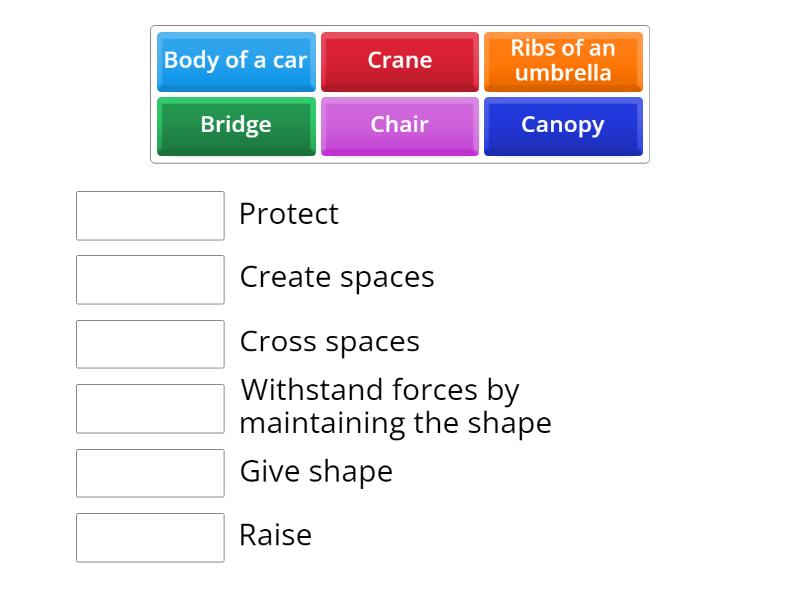This screenshot has height=600, width=800.
Task: Click the Give shape label text
Action: click(316, 471)
